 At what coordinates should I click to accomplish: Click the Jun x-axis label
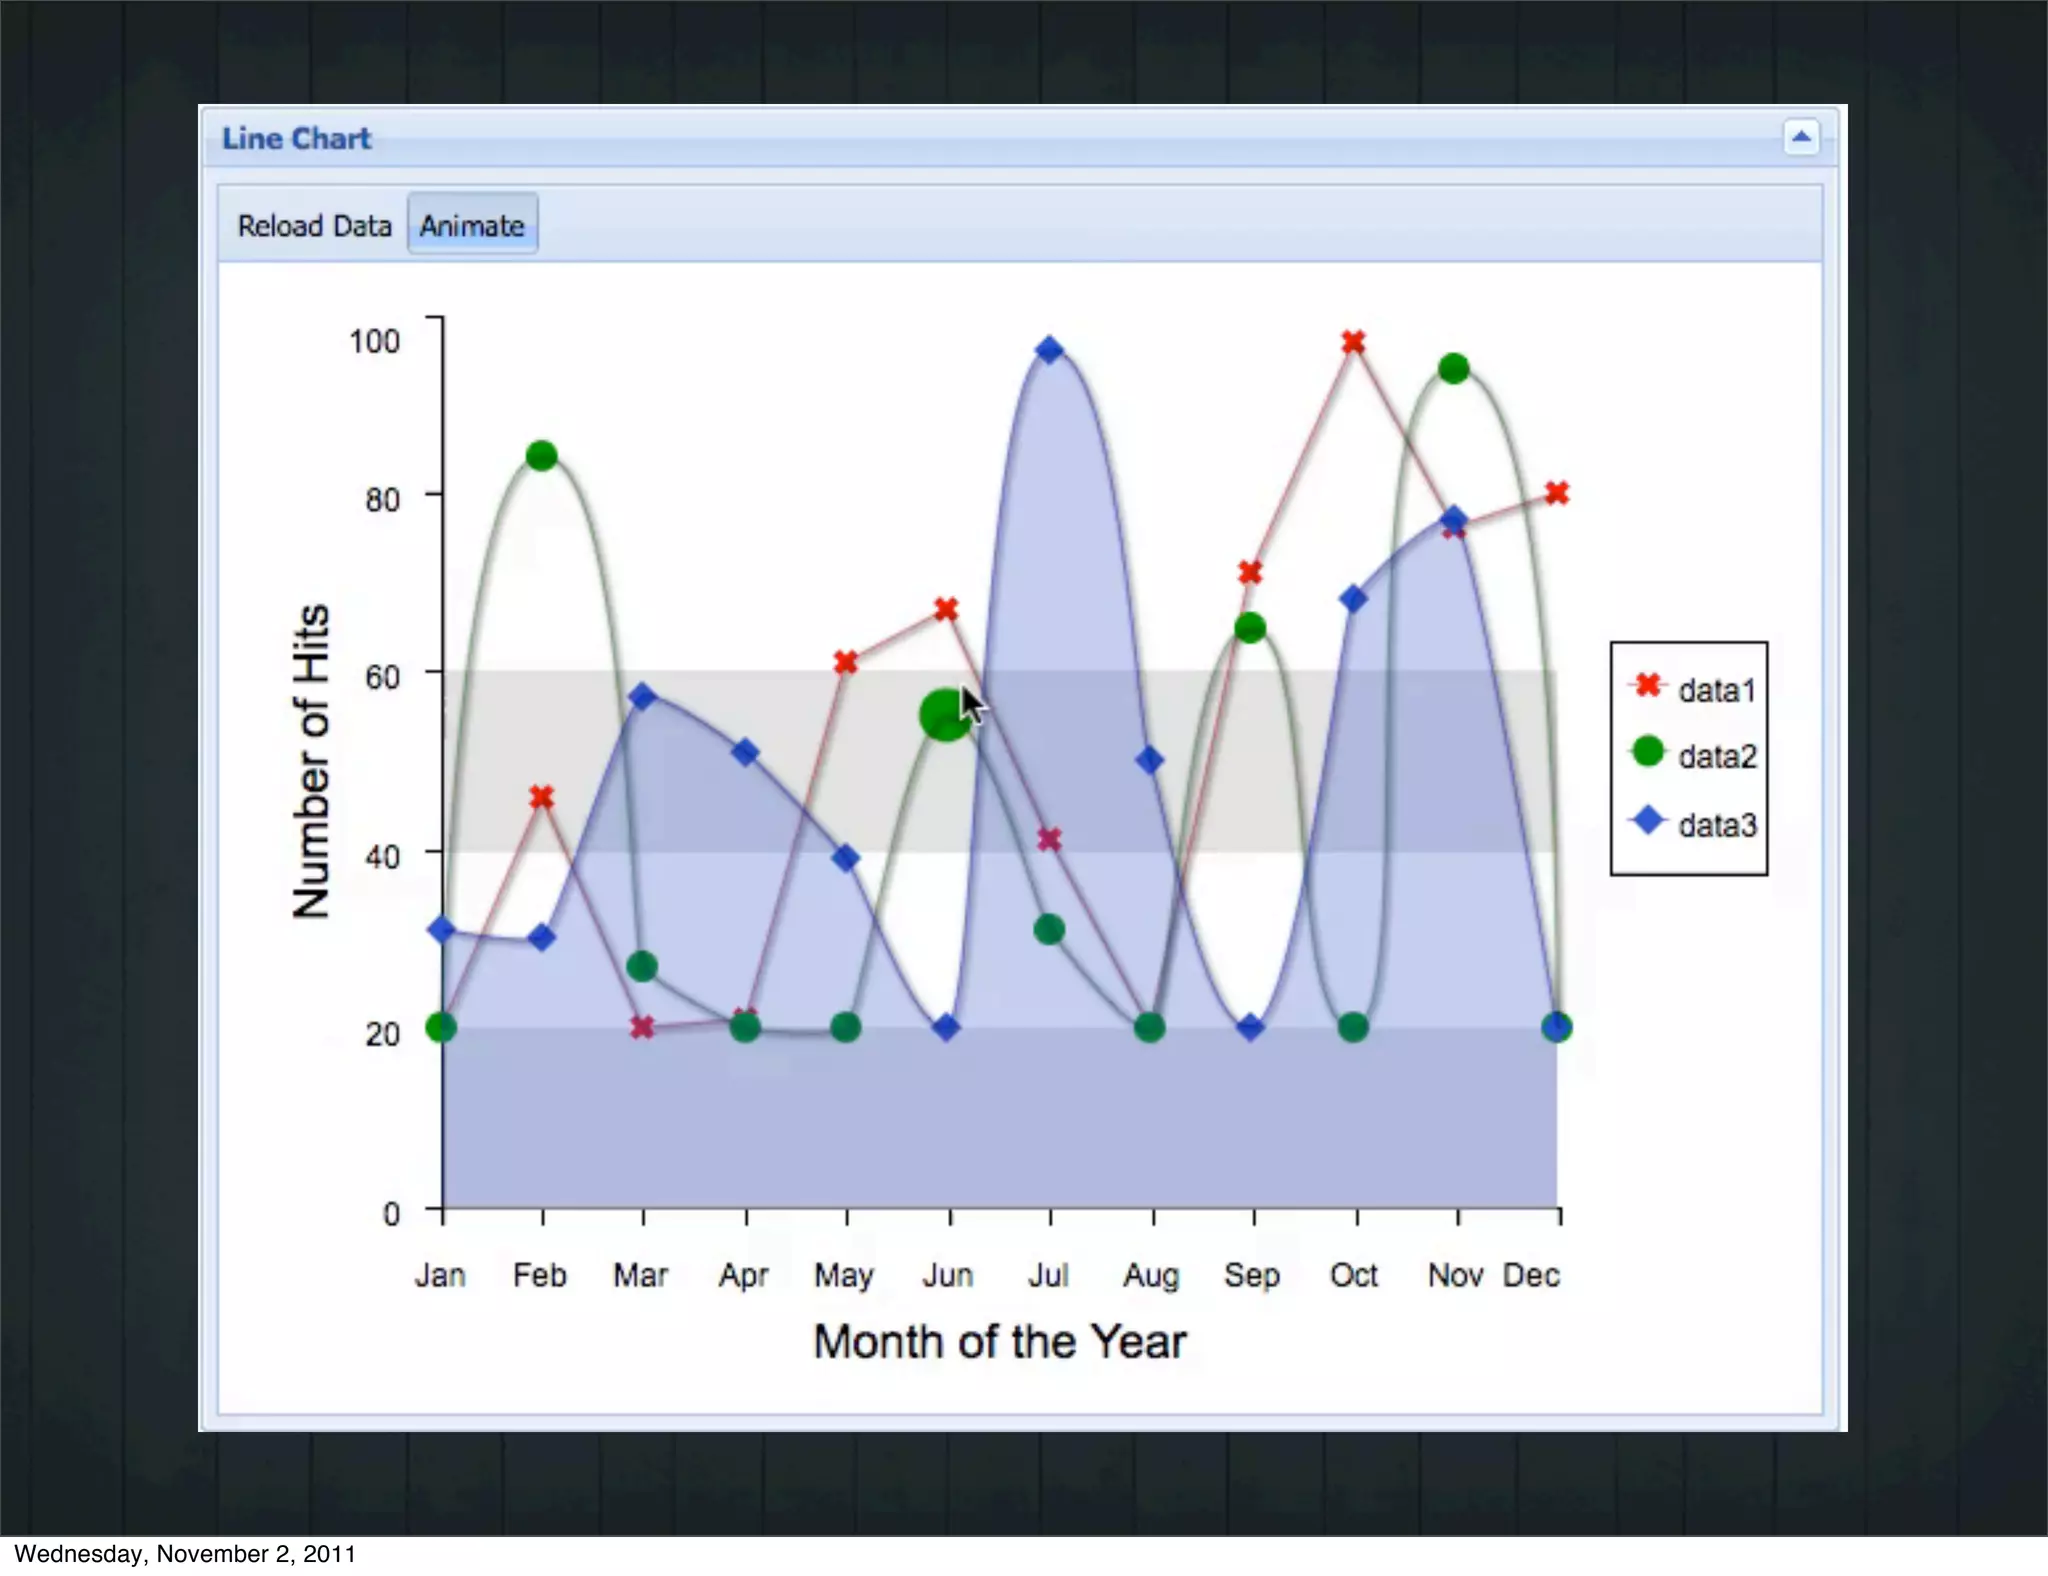pos(947,1275)
